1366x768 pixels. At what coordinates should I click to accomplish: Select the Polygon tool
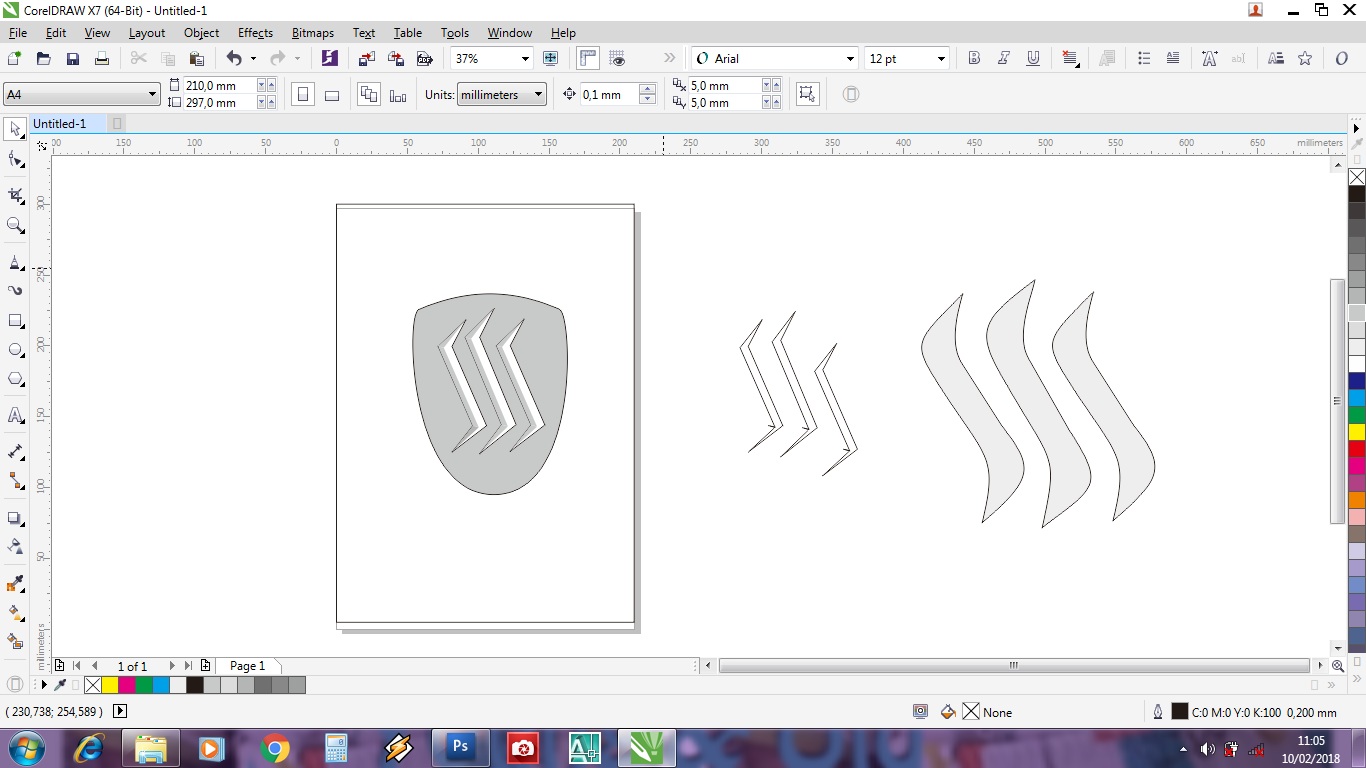pyautogui.click(x=15, y=379)
